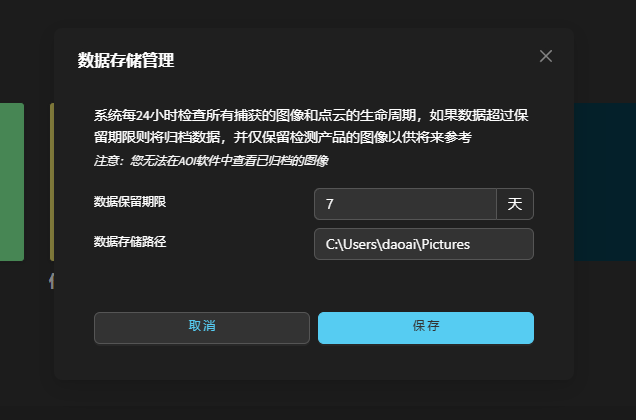The image size is (636, 420).
Task: Select the yellow-bordered card behind the dialog
Action: coord(51,181)
